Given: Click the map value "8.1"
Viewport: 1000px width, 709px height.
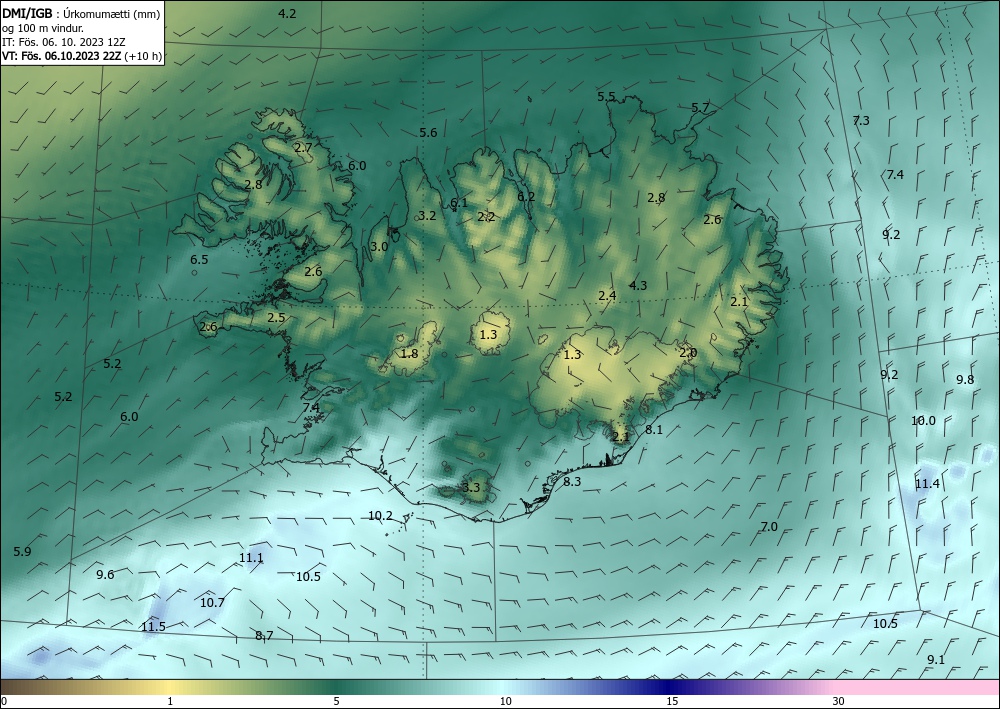Looking at the screenshot, I should [654, 430].
